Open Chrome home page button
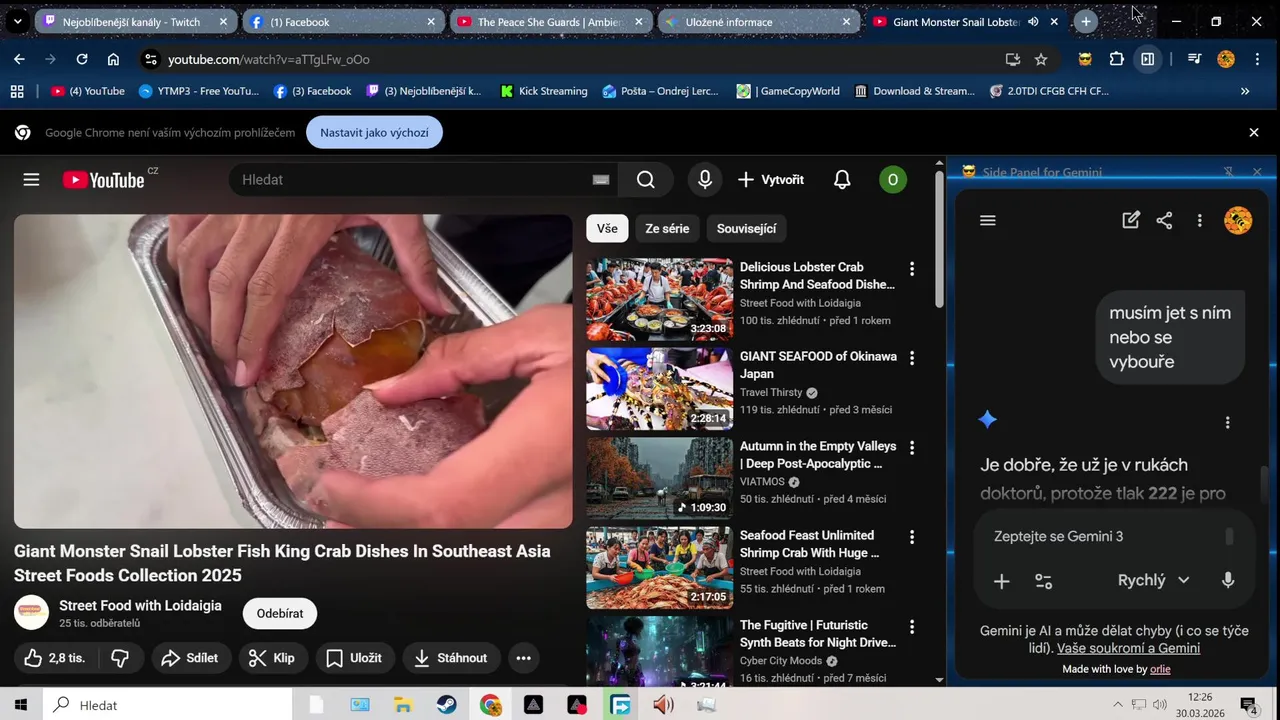This screenshot has height=720, width=1280. (x=113, y=59)
